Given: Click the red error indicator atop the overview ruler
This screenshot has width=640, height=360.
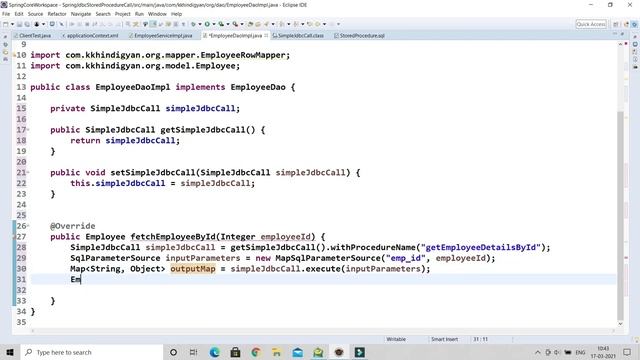Looking at the screenshot, I should (626, 43).
